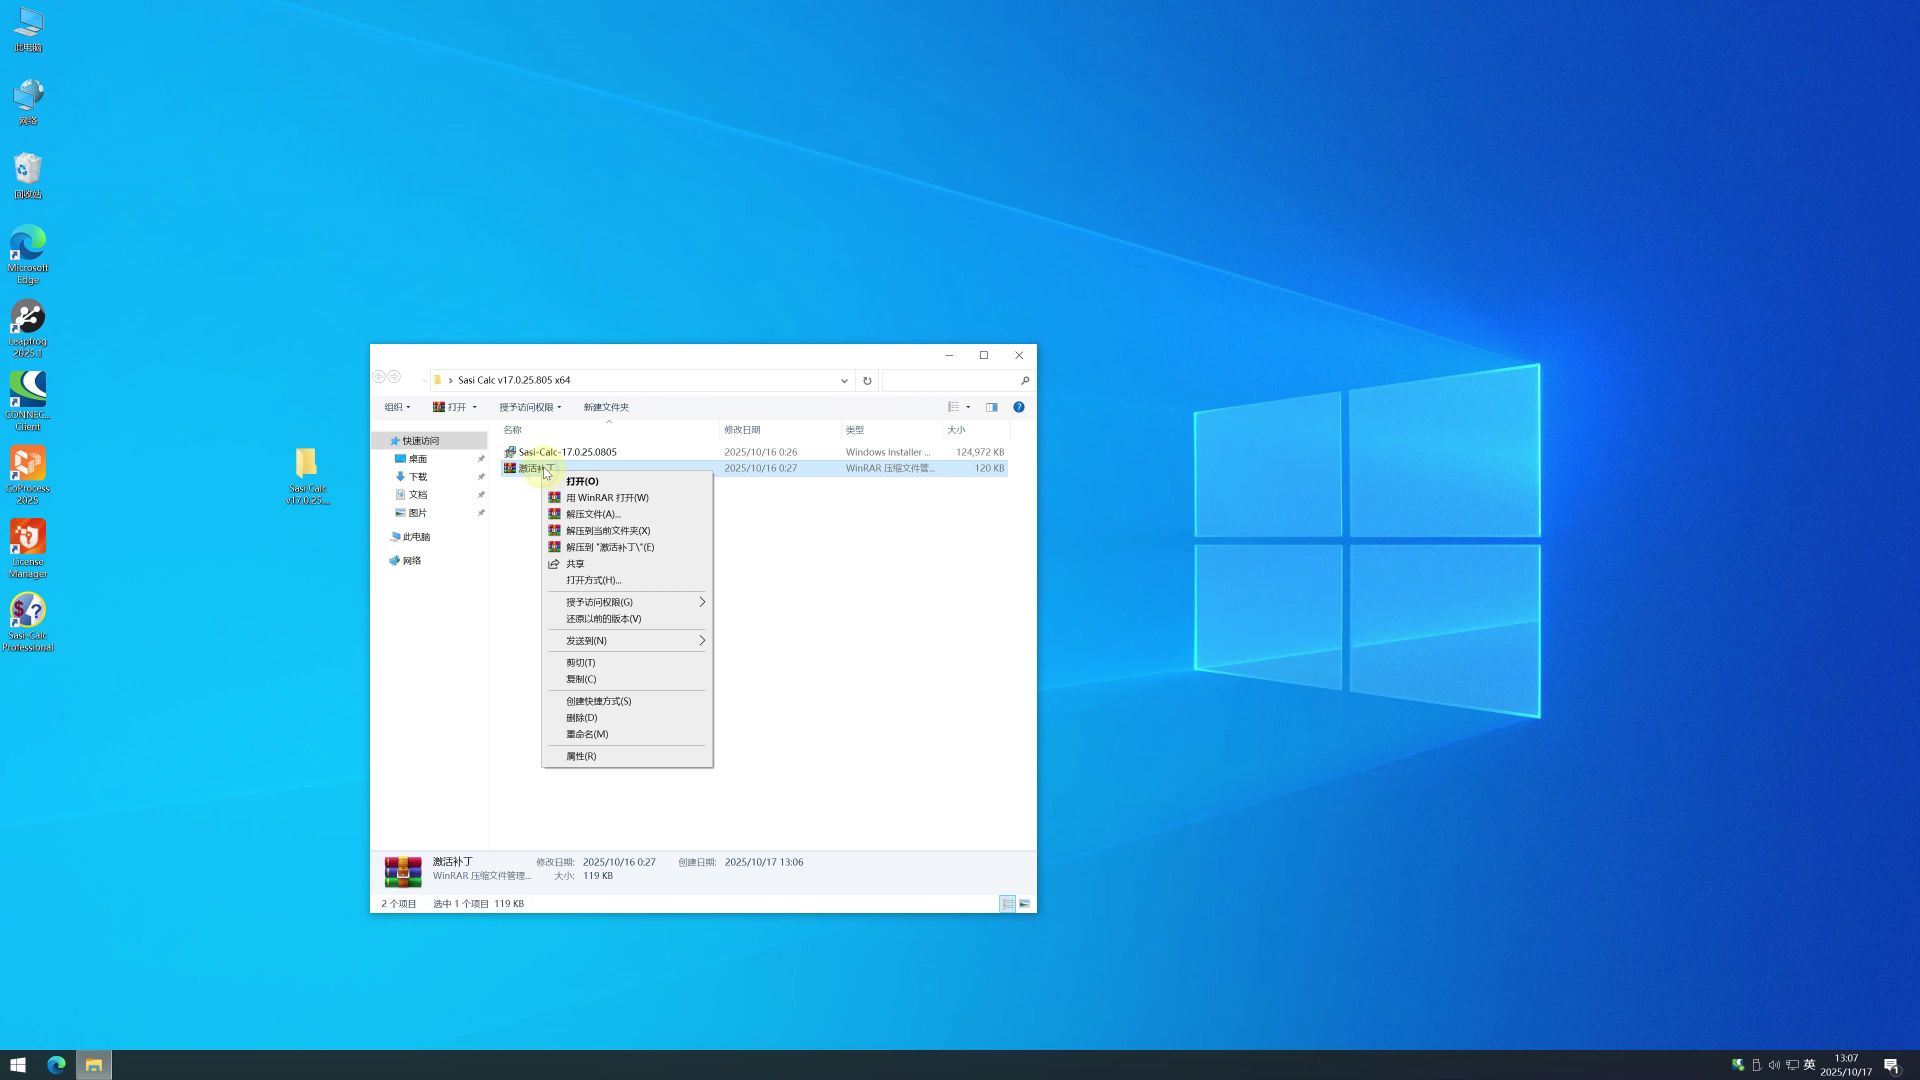
Task: Open the address bar history dropdown arrow
Action: [x=844, y=380]
